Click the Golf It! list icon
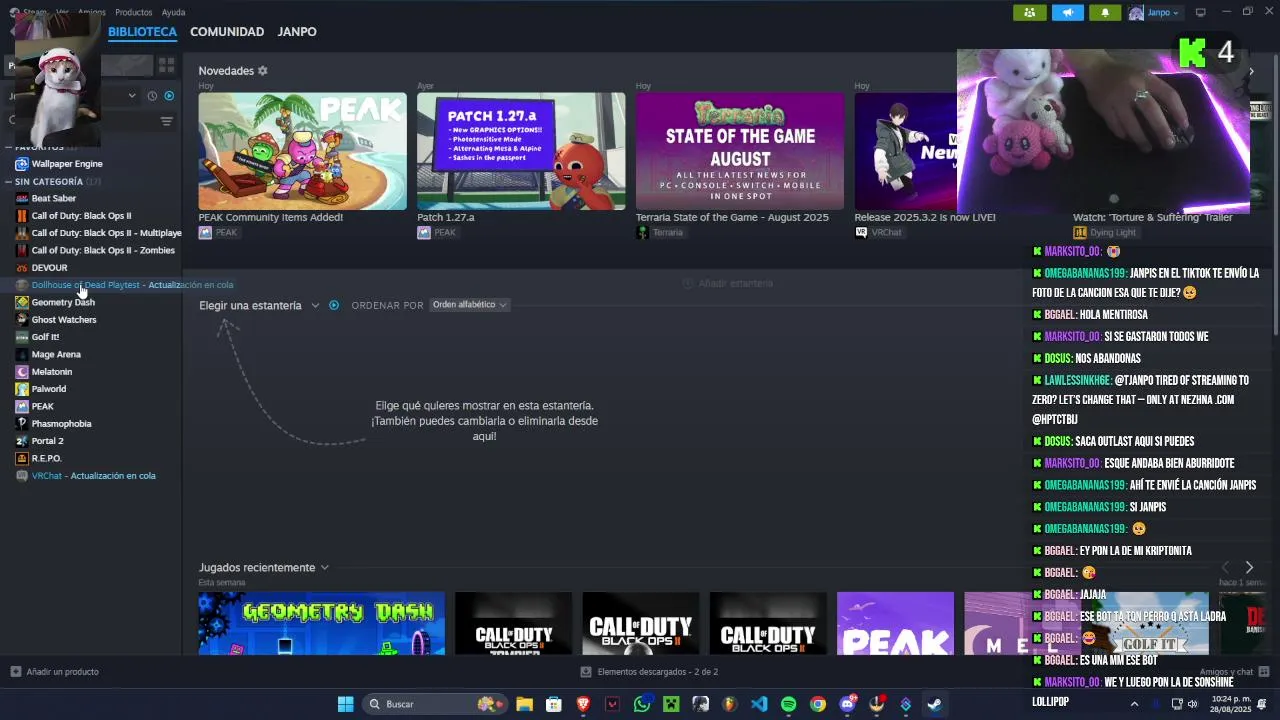This screenshot has width=1280, height=720. click(x=22, y=337)
